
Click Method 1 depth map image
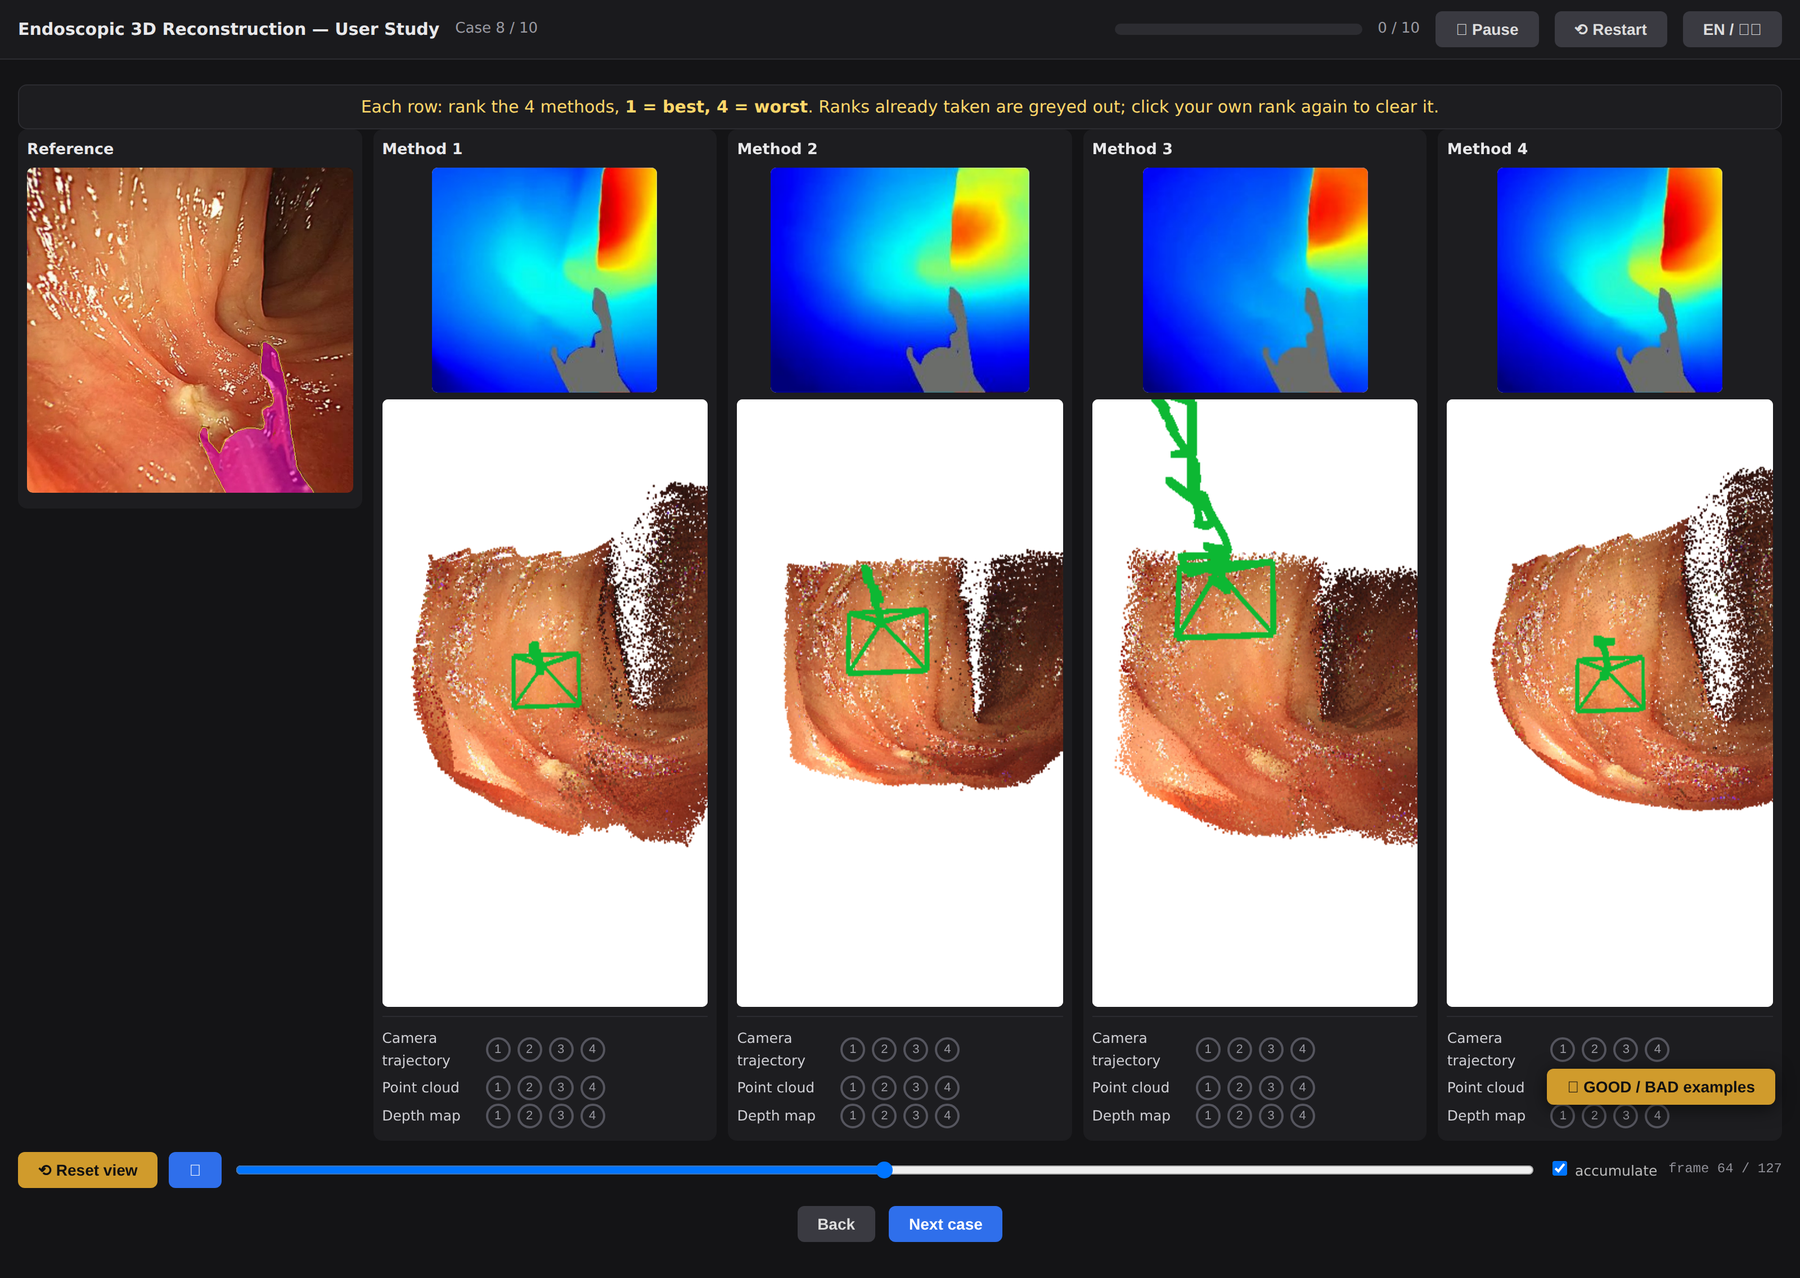pyautogui.click(x=544, y=280)
